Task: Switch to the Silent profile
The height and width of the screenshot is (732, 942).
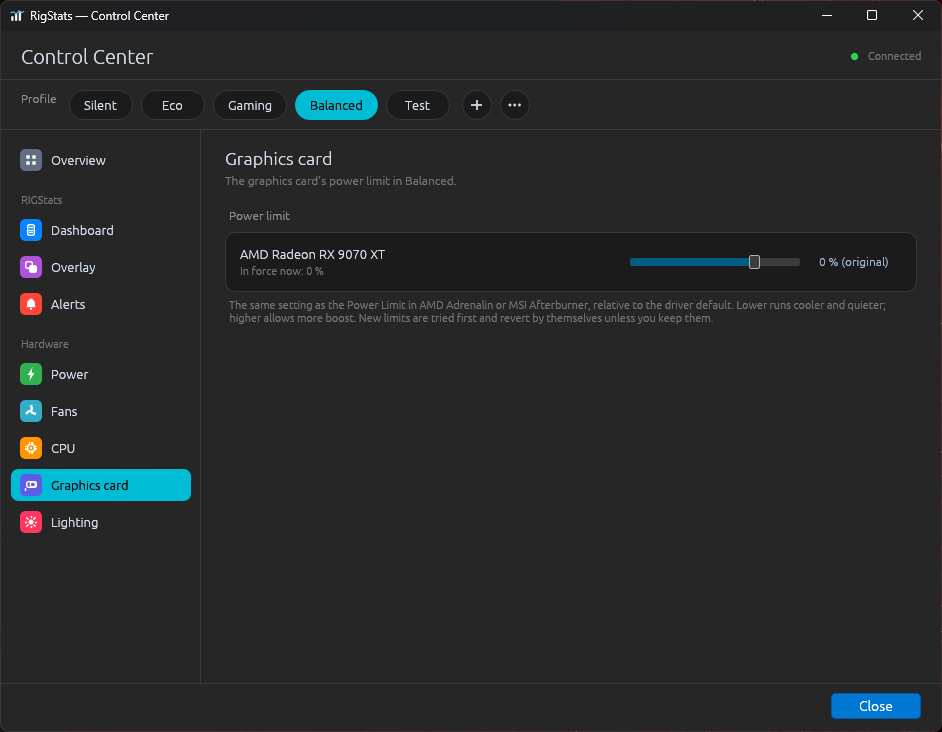Action: [100, 105]
